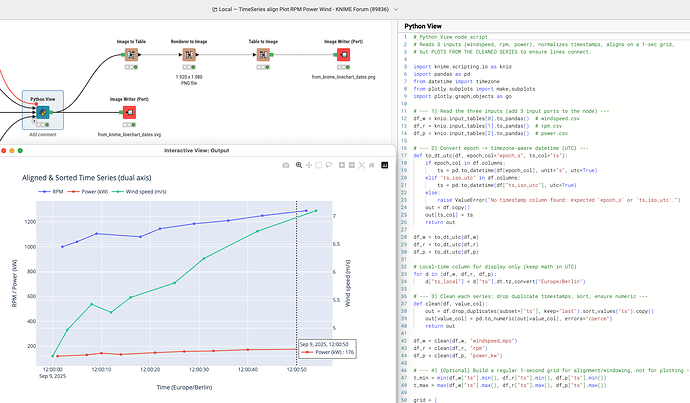Select the Pan tool in chart modebar

[308, 164]
